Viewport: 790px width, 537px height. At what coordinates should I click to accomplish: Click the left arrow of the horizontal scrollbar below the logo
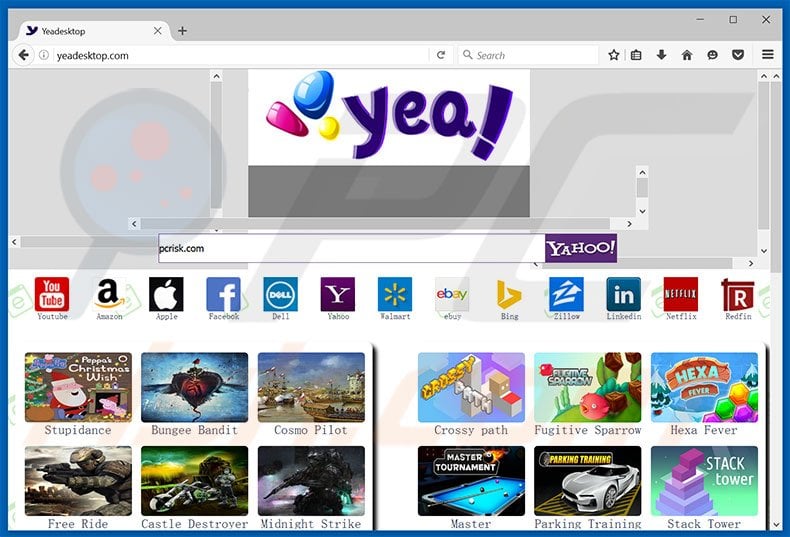(134, 224)
